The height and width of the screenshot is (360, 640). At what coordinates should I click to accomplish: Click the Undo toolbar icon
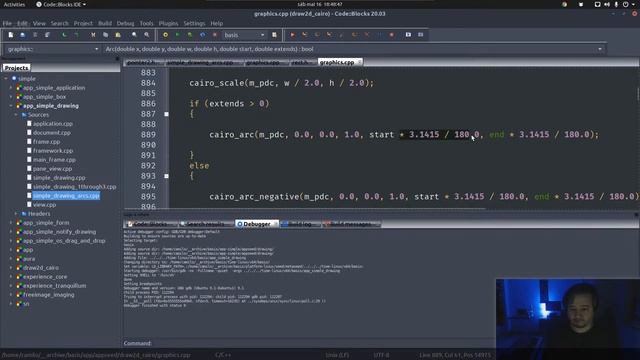(64, 35)
